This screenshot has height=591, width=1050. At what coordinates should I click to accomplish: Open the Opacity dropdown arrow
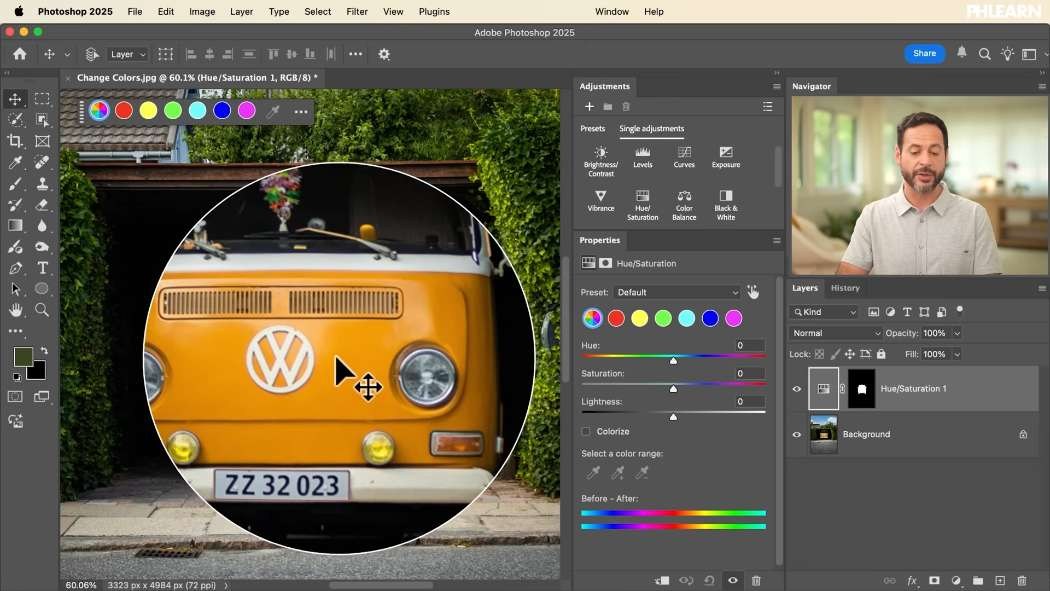point(957,333)
